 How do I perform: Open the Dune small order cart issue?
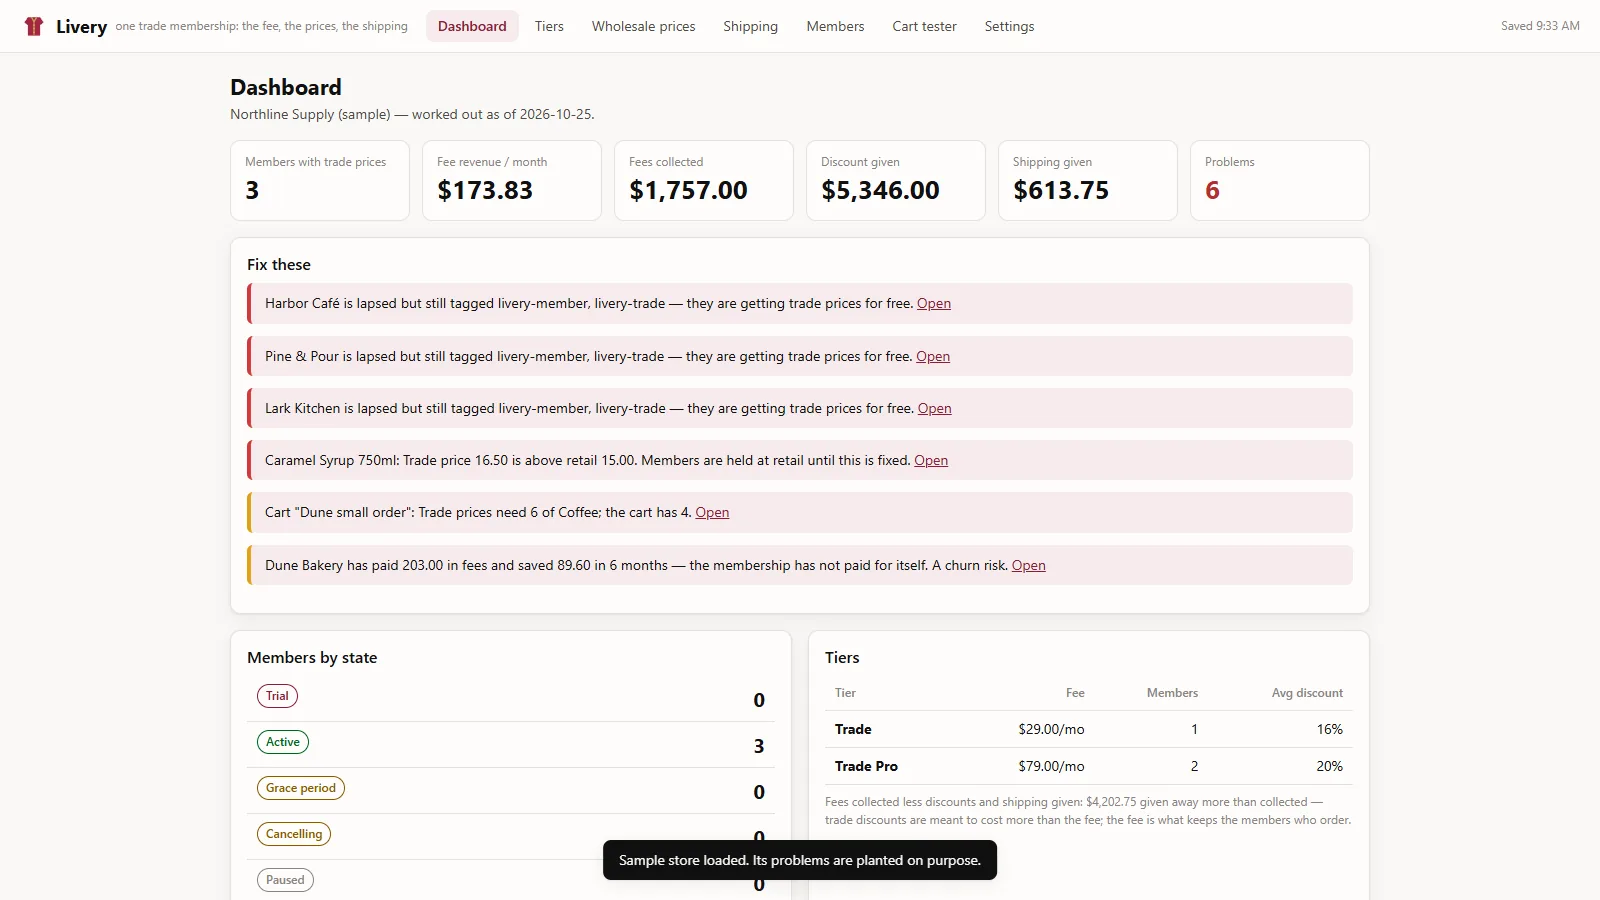pos(712,512)
